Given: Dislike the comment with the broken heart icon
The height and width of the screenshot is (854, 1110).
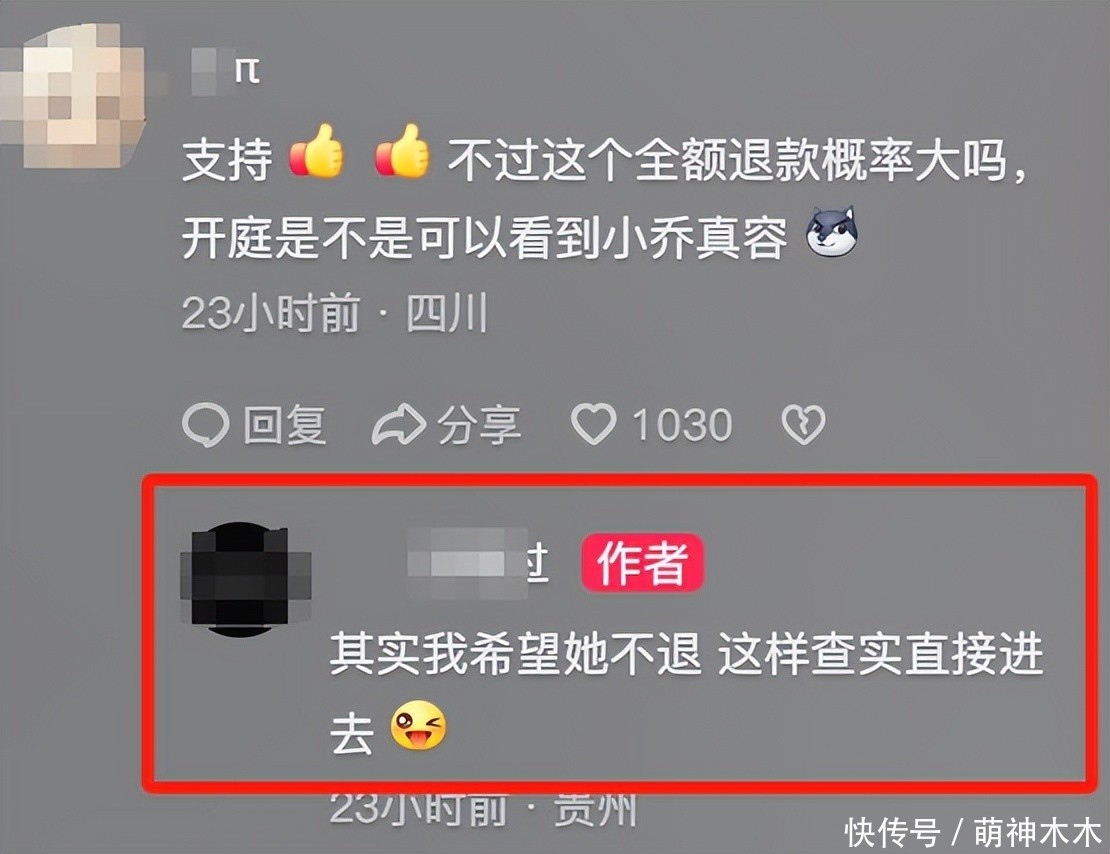Looking at the screenshot, I should pyautogui.click(x=803, y=424).
